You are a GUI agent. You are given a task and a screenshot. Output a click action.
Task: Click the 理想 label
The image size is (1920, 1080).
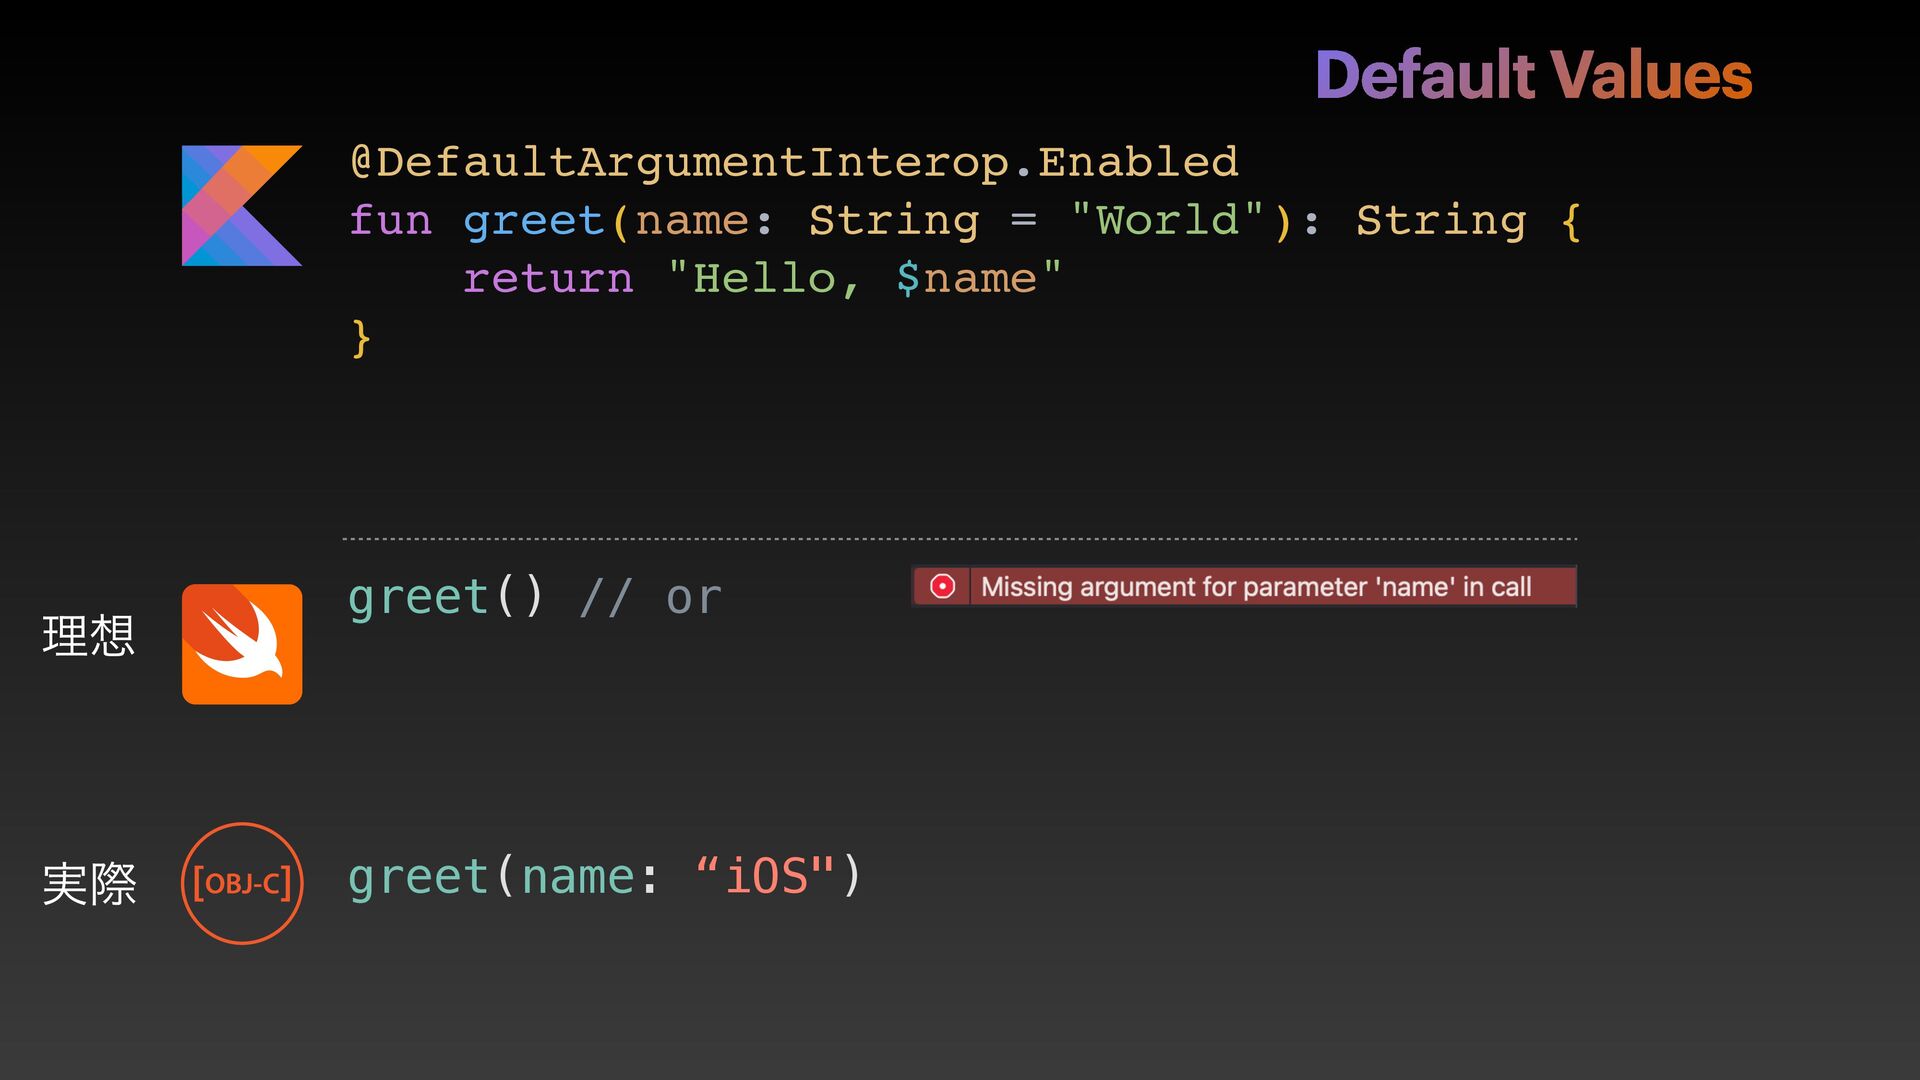click(88, 636)
